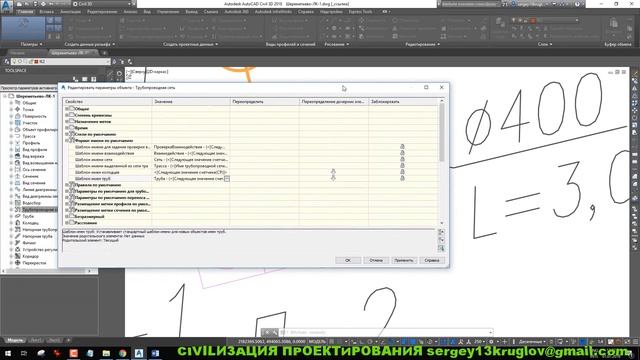Click Справка button in the dialog
The image size is (640, 360).
pos(432,260)
